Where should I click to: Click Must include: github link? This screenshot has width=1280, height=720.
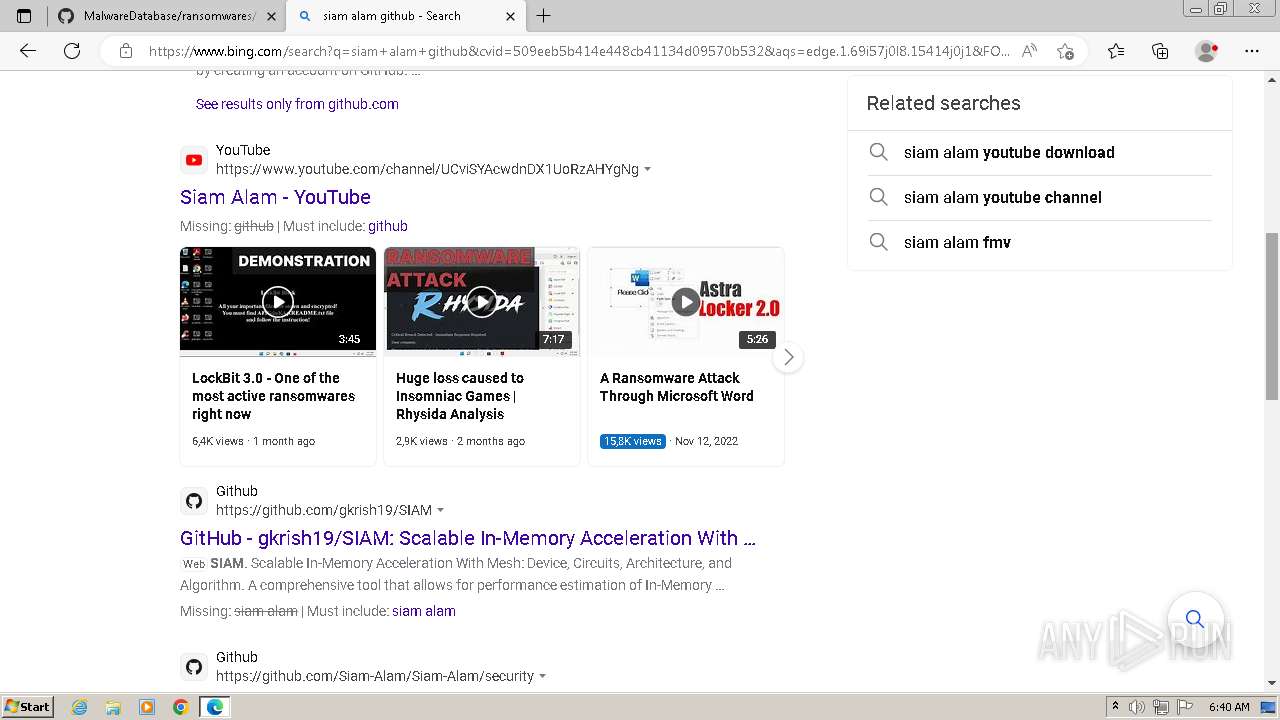click(387, 226)
